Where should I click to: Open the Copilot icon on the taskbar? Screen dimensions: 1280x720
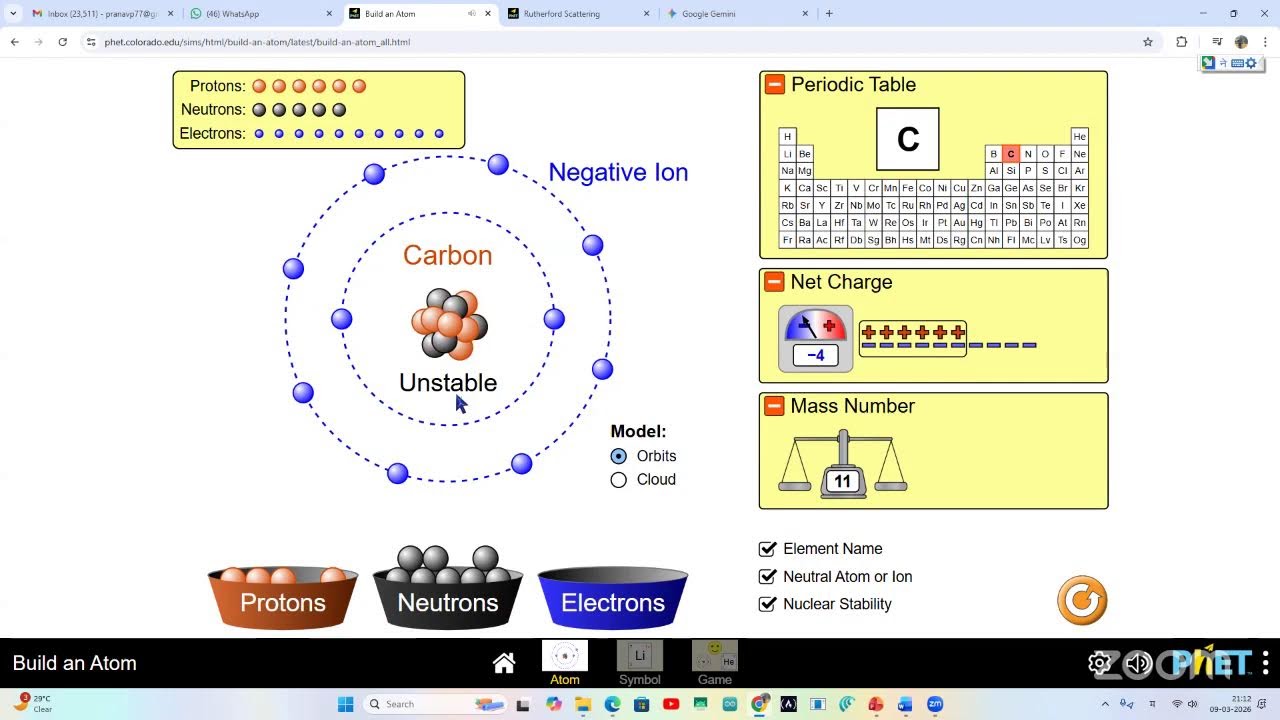click(x=554, y=704)
